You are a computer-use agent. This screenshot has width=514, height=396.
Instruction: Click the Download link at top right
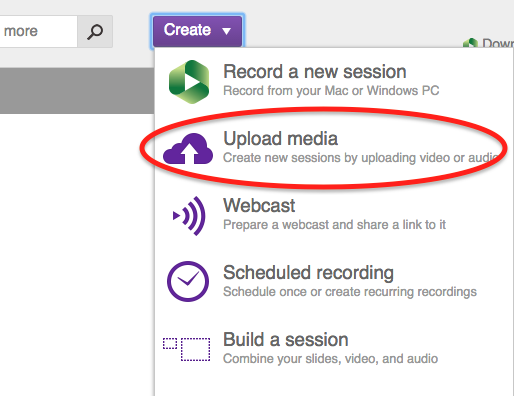[x=489, y=43]
